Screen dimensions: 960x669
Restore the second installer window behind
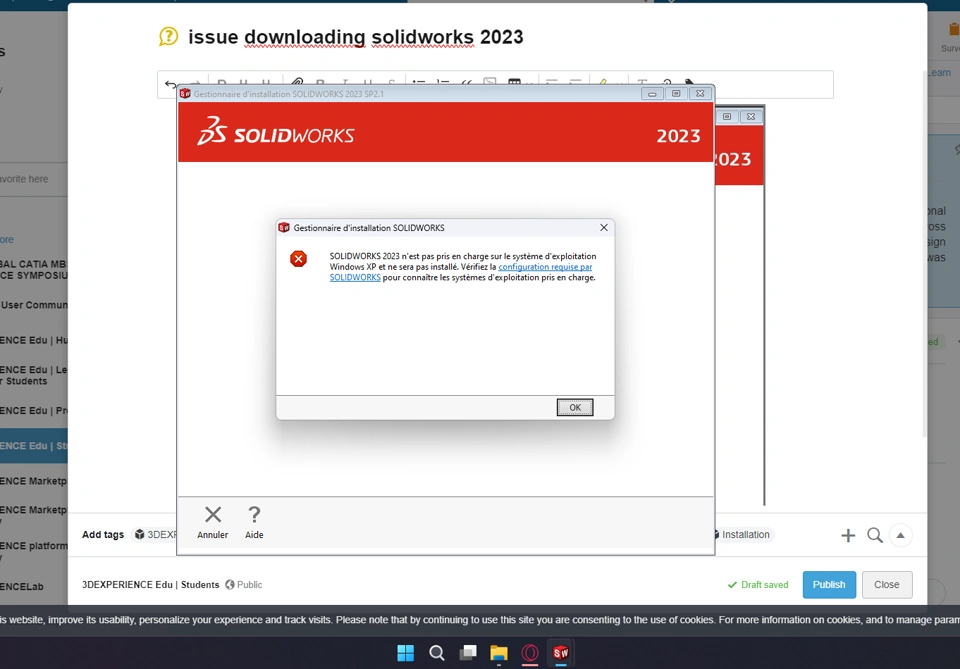(727, 116)
